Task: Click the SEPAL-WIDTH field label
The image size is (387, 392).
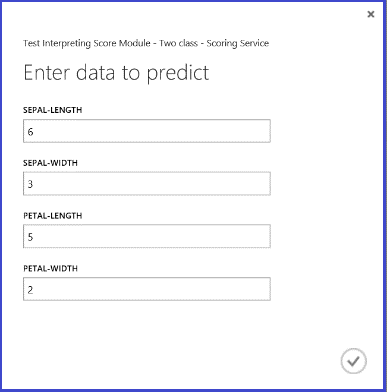Action: coord(50,163)
